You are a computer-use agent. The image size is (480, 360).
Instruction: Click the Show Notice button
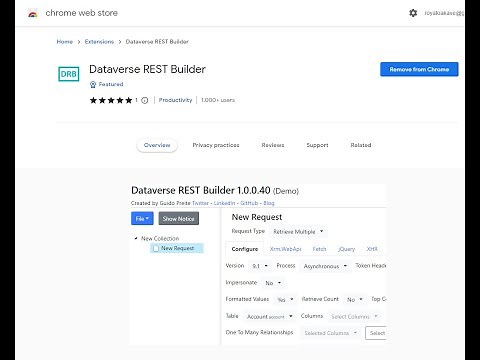(x=179, y=219)
